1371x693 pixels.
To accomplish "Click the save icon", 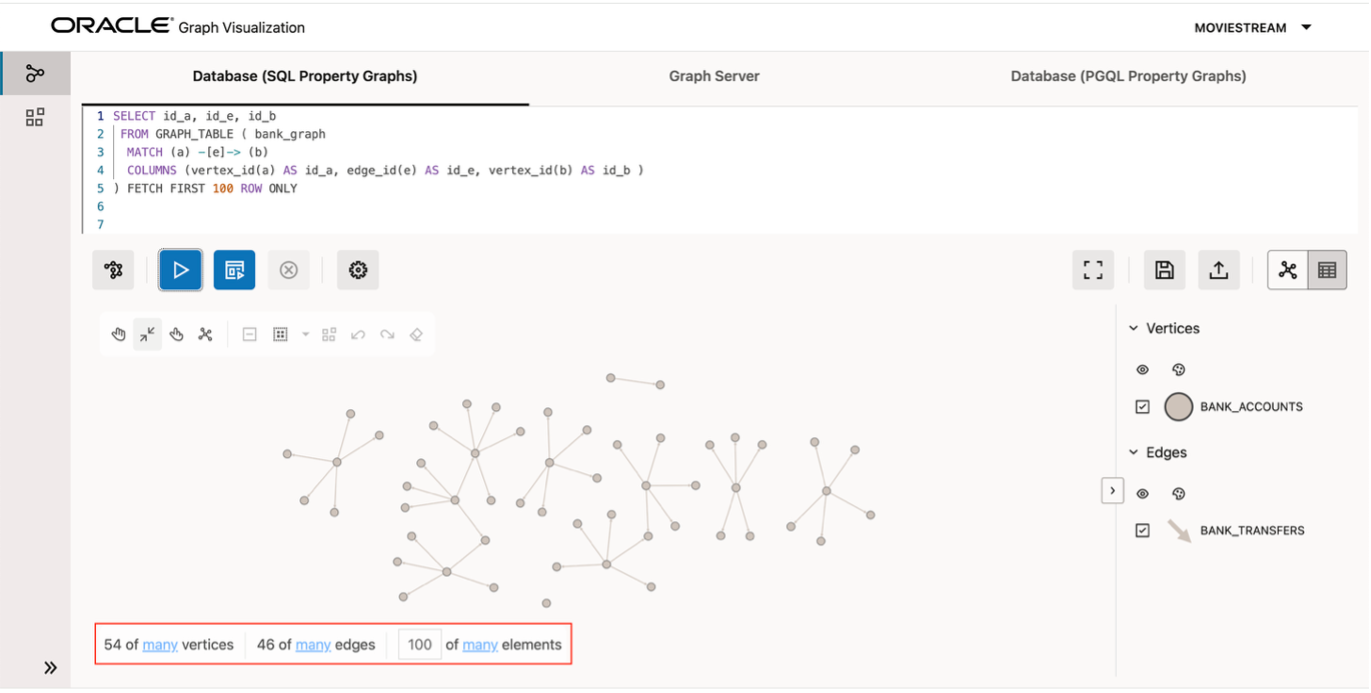I will [1164, 270].
